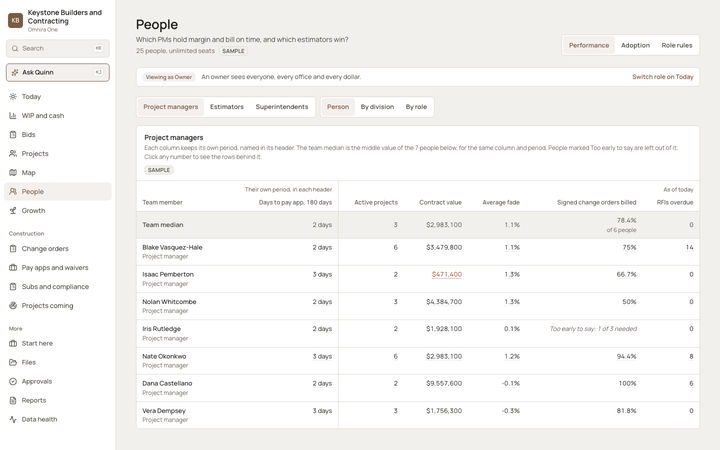Click the folder icon beside Files
720x450 pixels.
(x=13, y=362)
